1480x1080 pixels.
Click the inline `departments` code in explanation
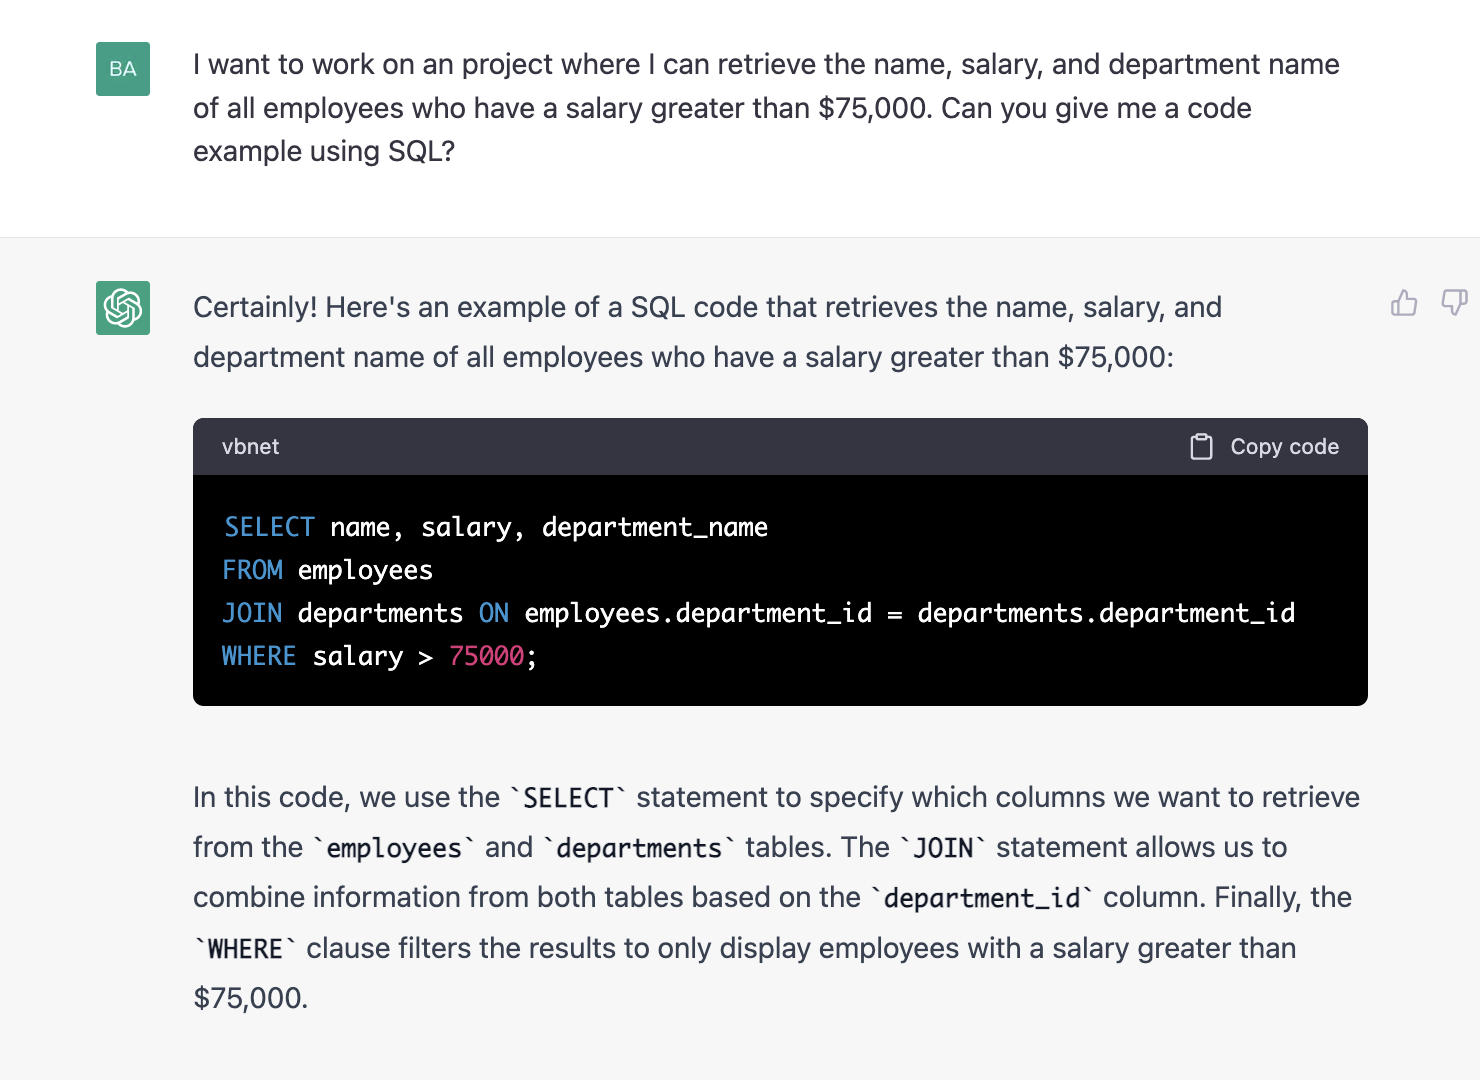point(639,848)
